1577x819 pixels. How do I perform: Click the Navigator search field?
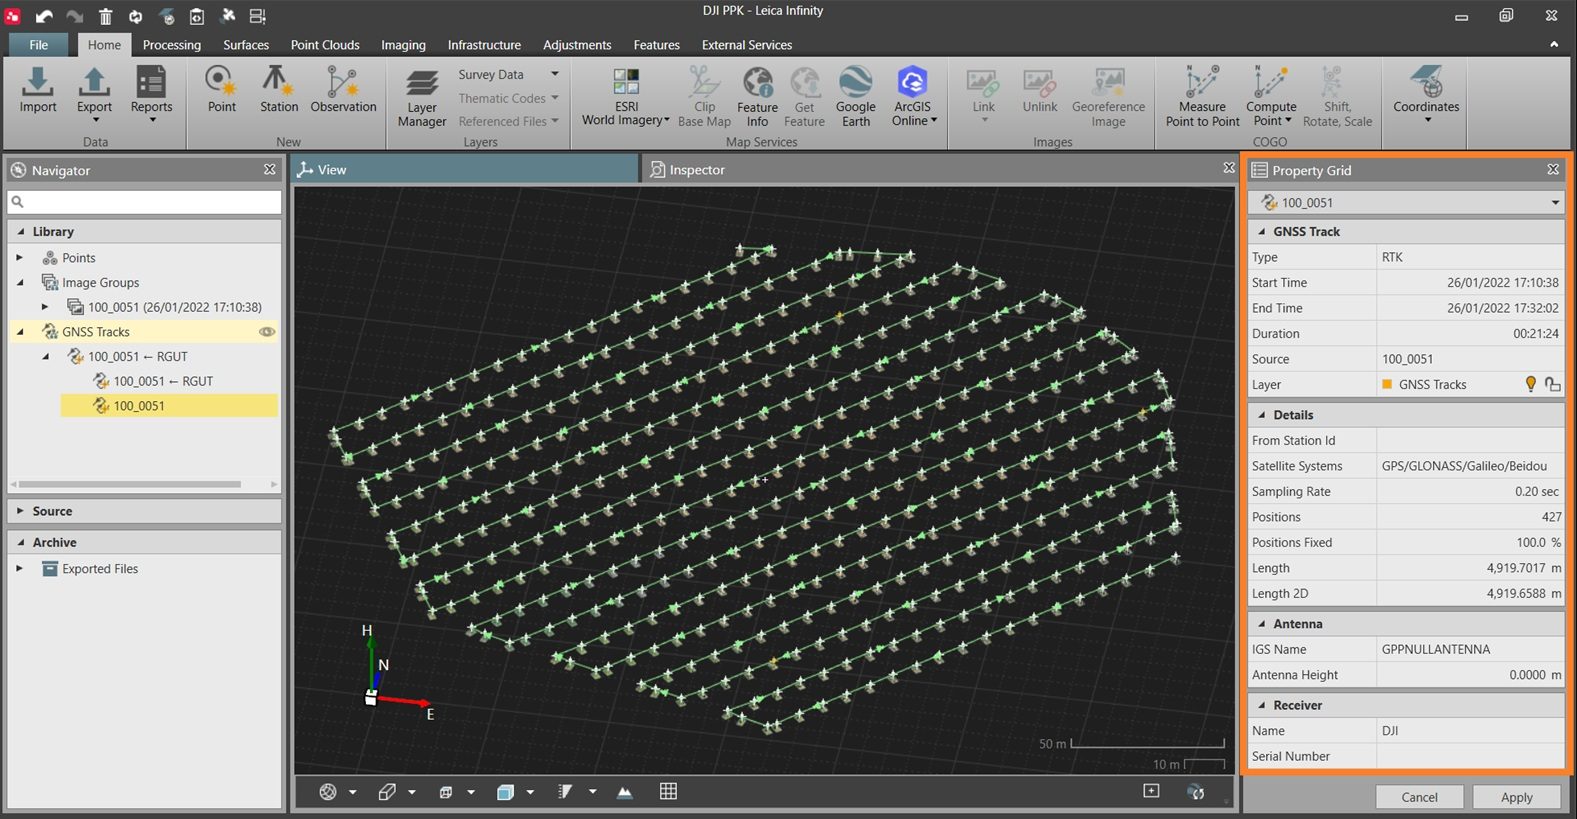(x=145, y=202)
